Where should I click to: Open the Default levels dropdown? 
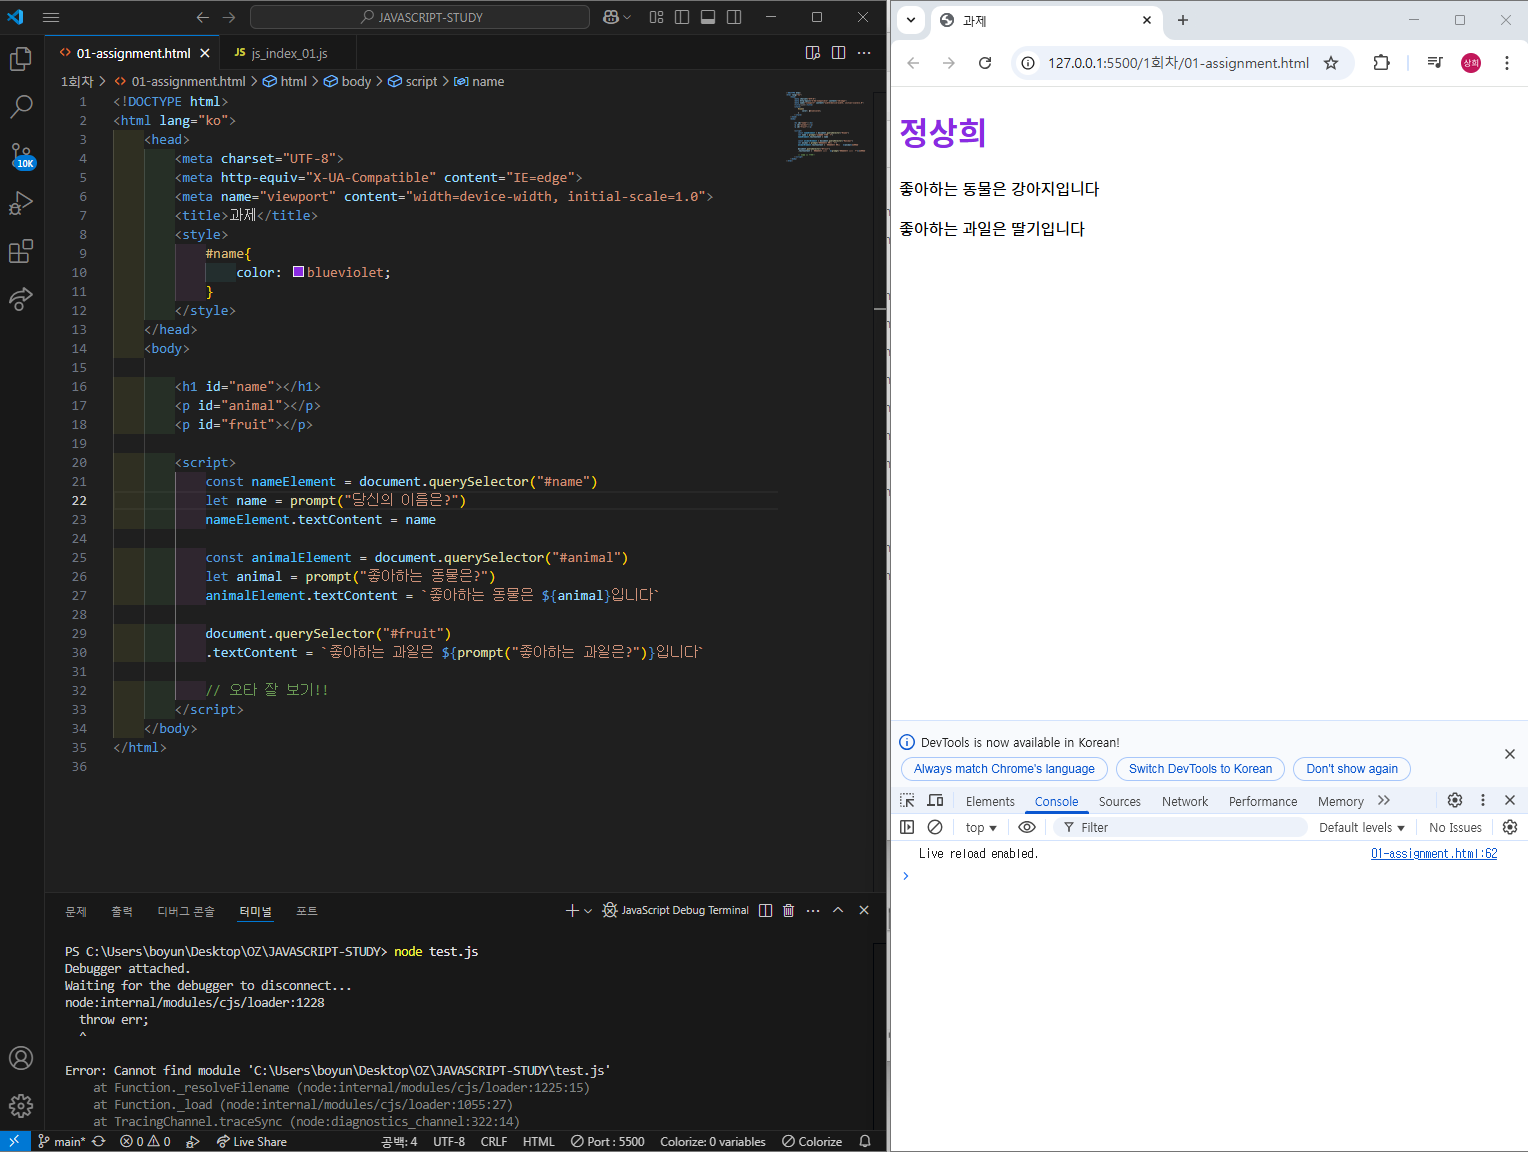(x=1362, y=827)
